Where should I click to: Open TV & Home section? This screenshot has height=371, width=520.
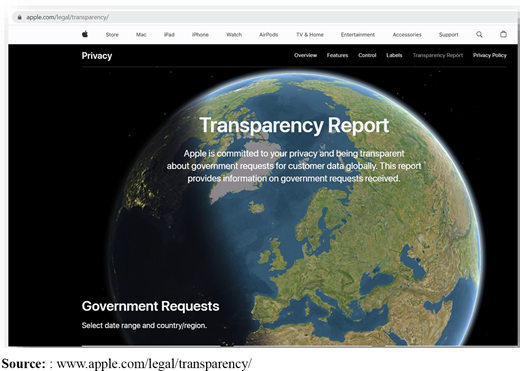point(310,35)
